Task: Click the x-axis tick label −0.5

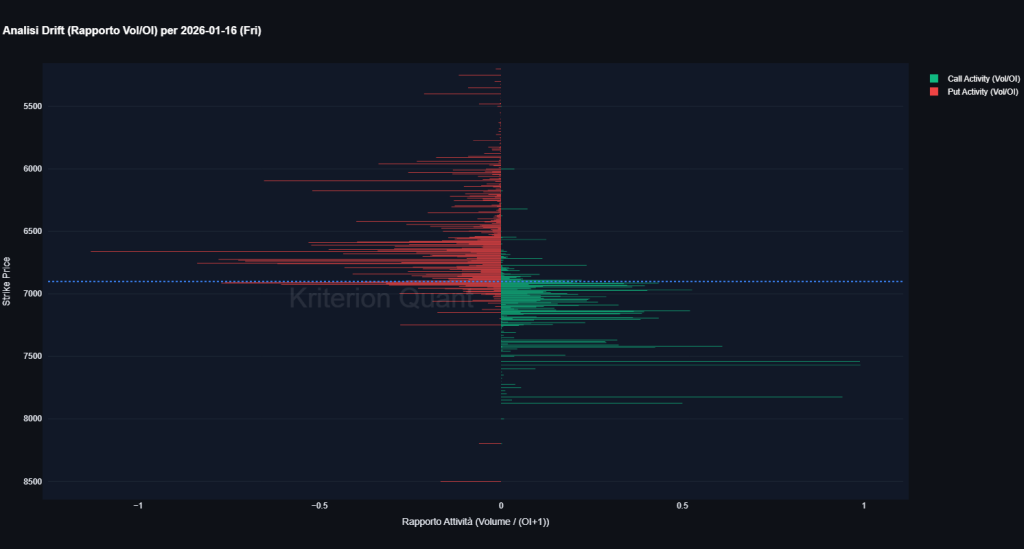Action: pos(319,506)
